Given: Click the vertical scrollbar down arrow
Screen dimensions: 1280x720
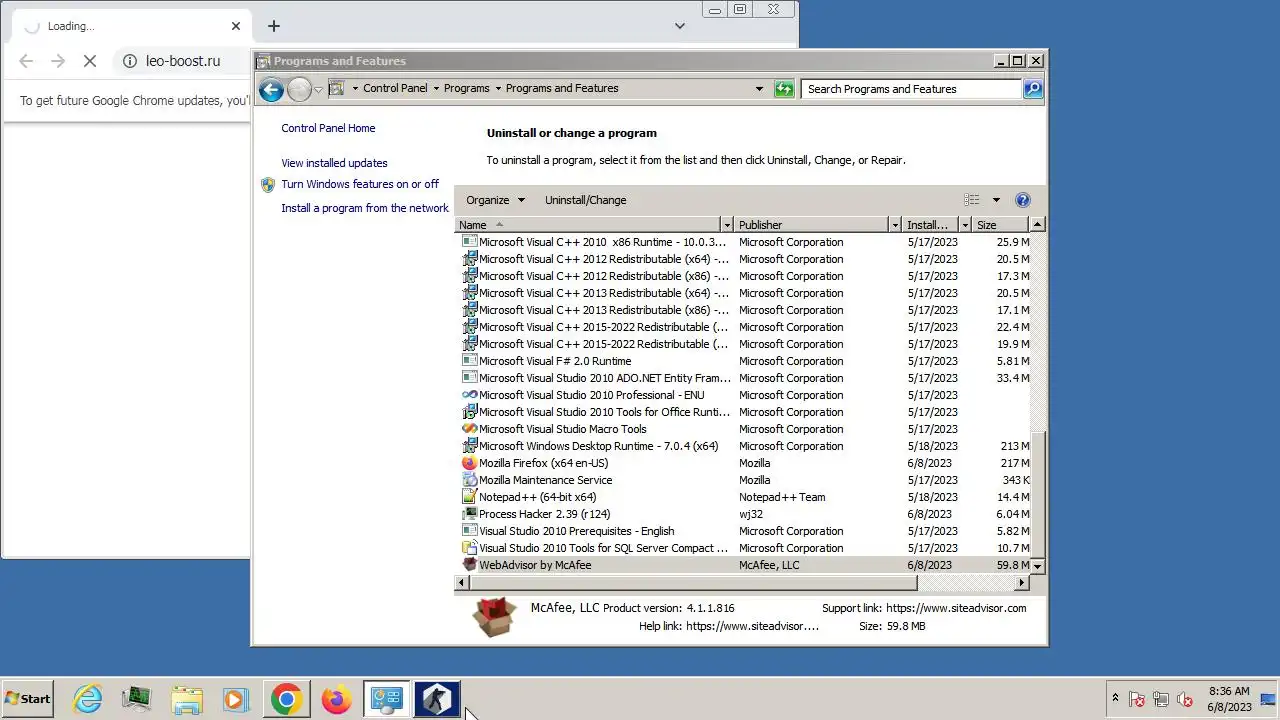Looking at the screenshot, I should [1038, 566].
